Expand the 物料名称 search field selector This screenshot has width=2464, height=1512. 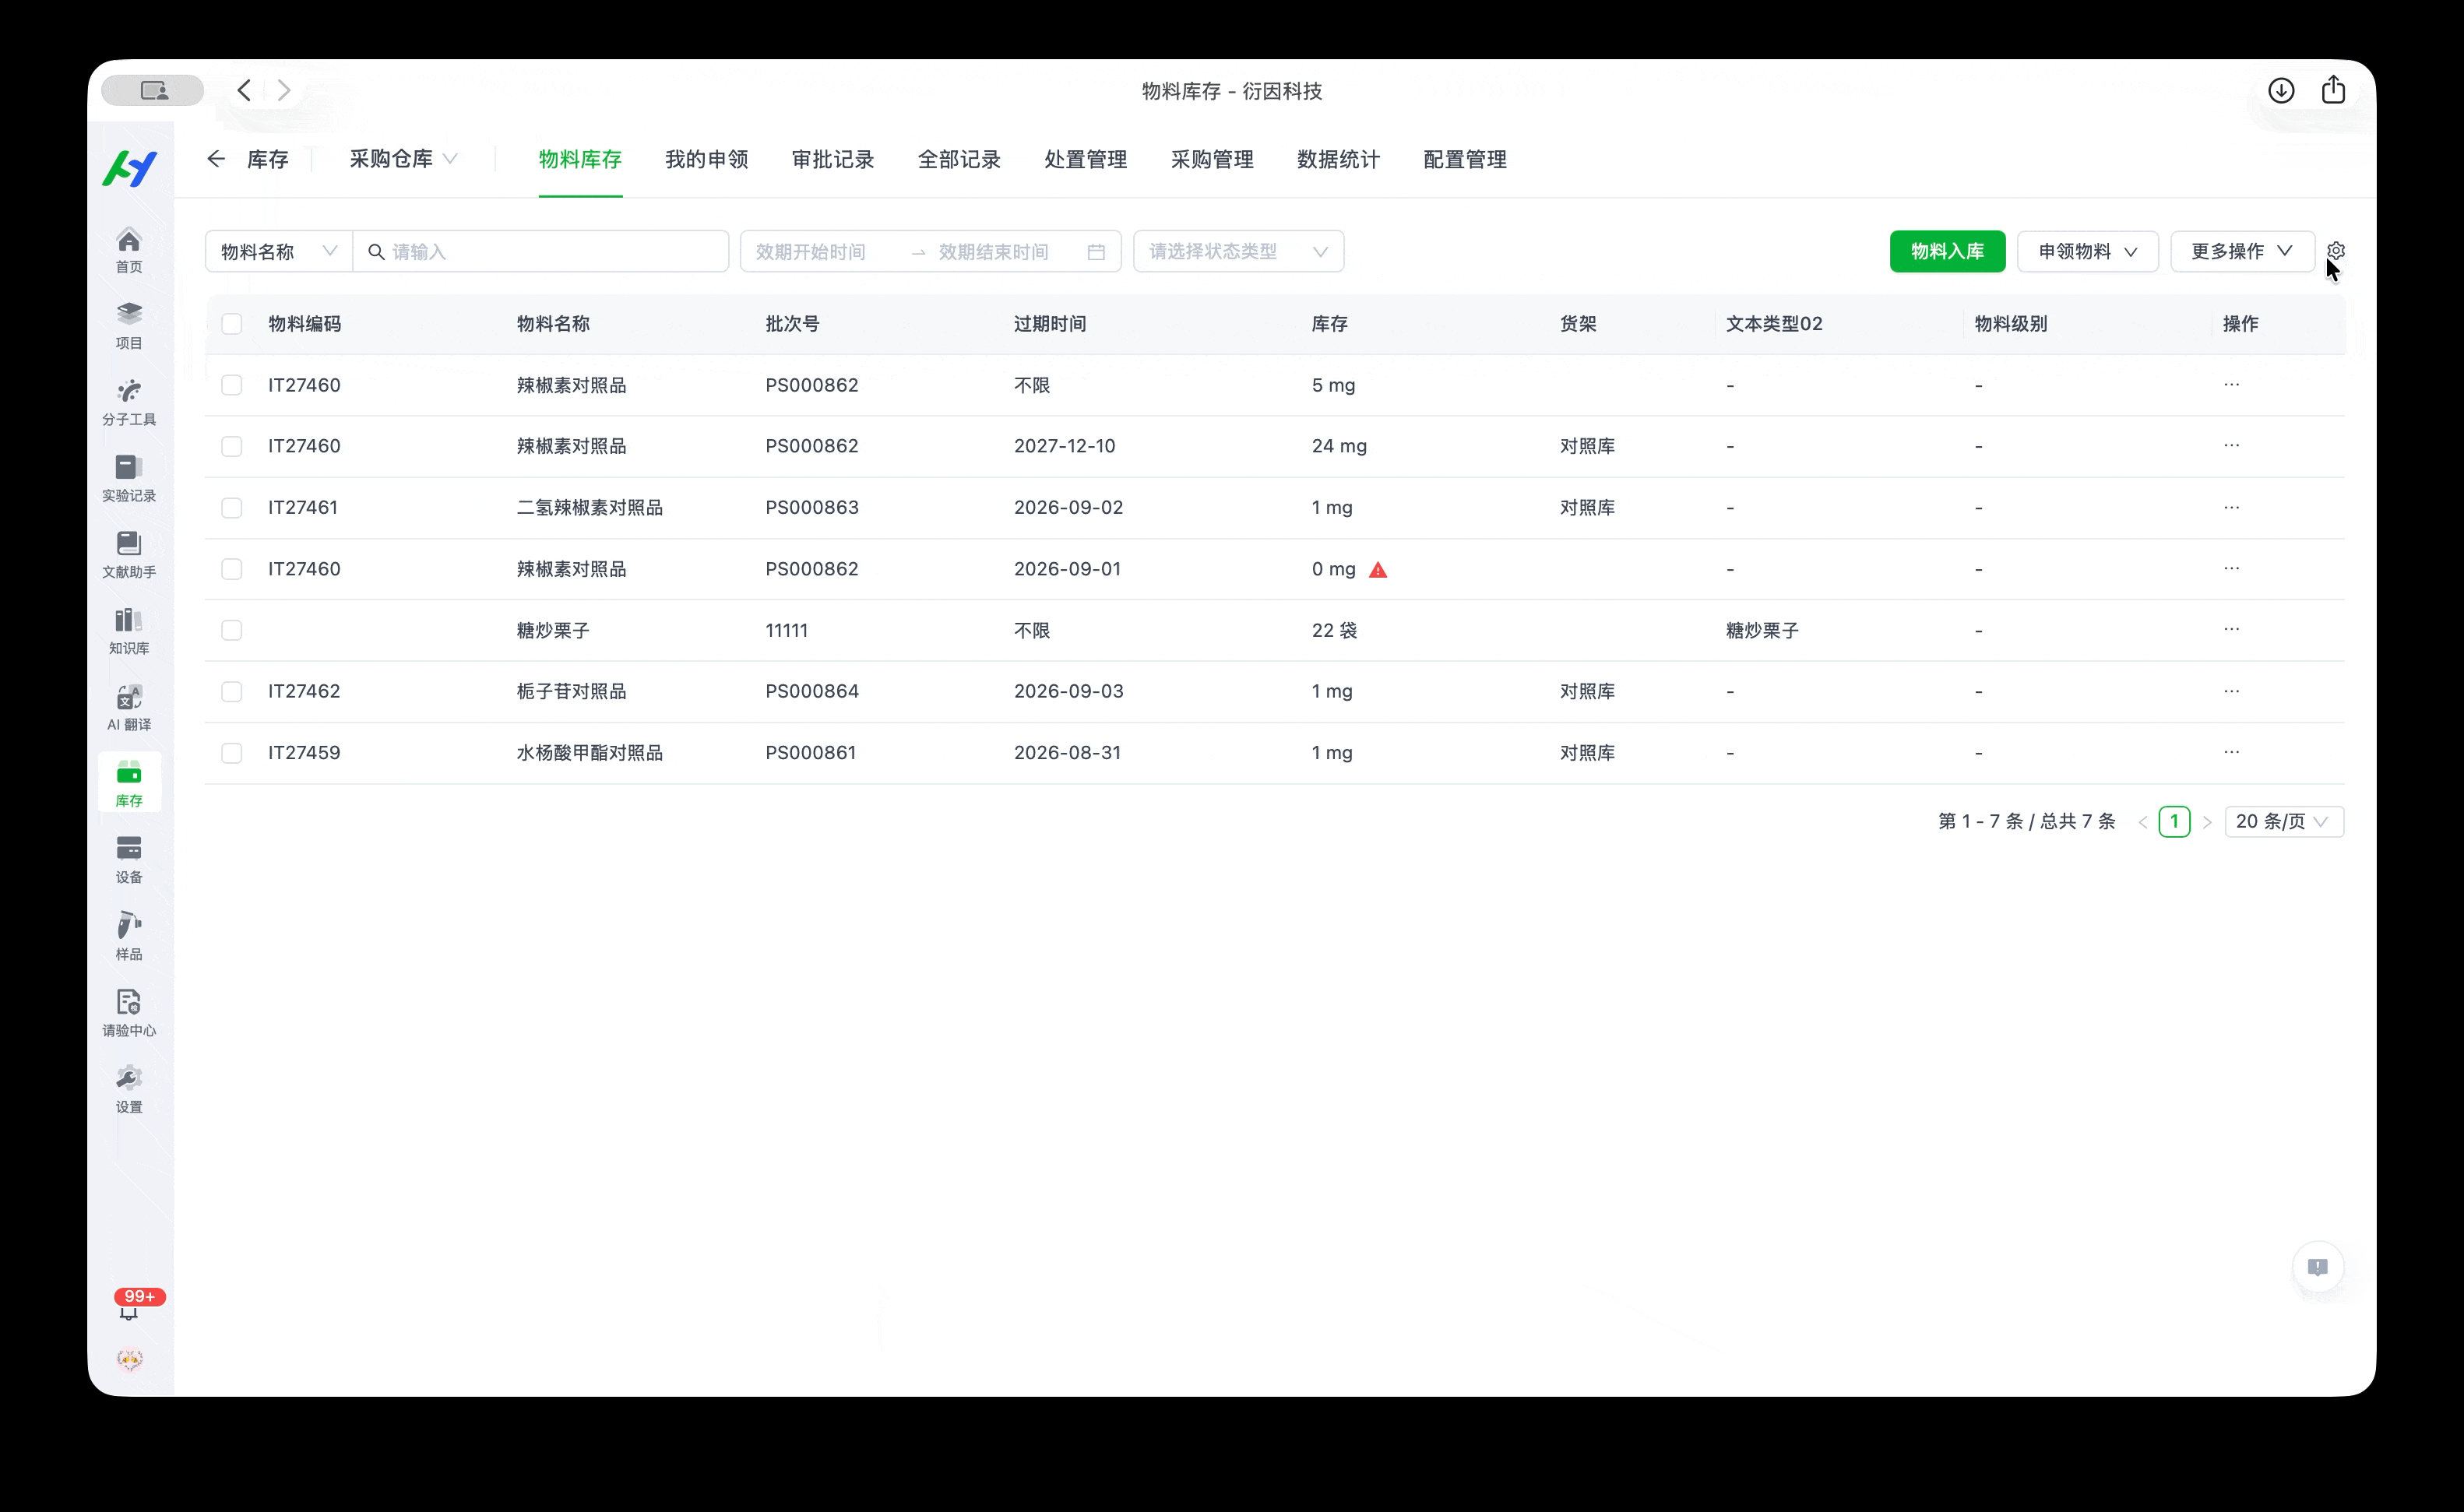tap(276, 250)
